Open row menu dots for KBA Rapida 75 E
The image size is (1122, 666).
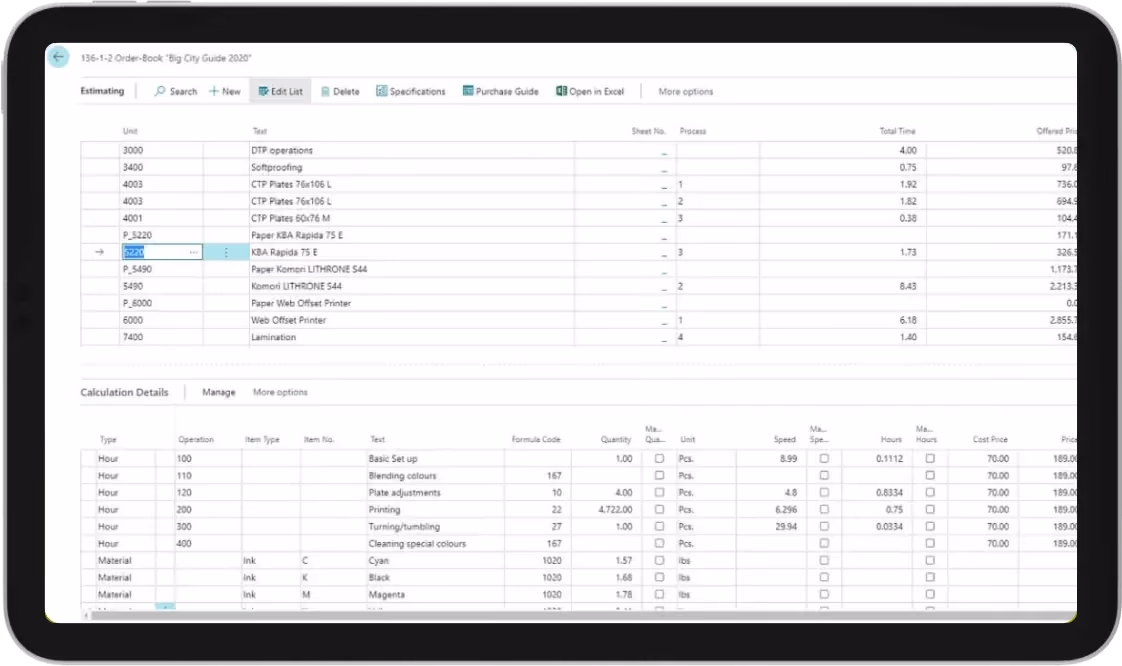click(x=226, y=253)
